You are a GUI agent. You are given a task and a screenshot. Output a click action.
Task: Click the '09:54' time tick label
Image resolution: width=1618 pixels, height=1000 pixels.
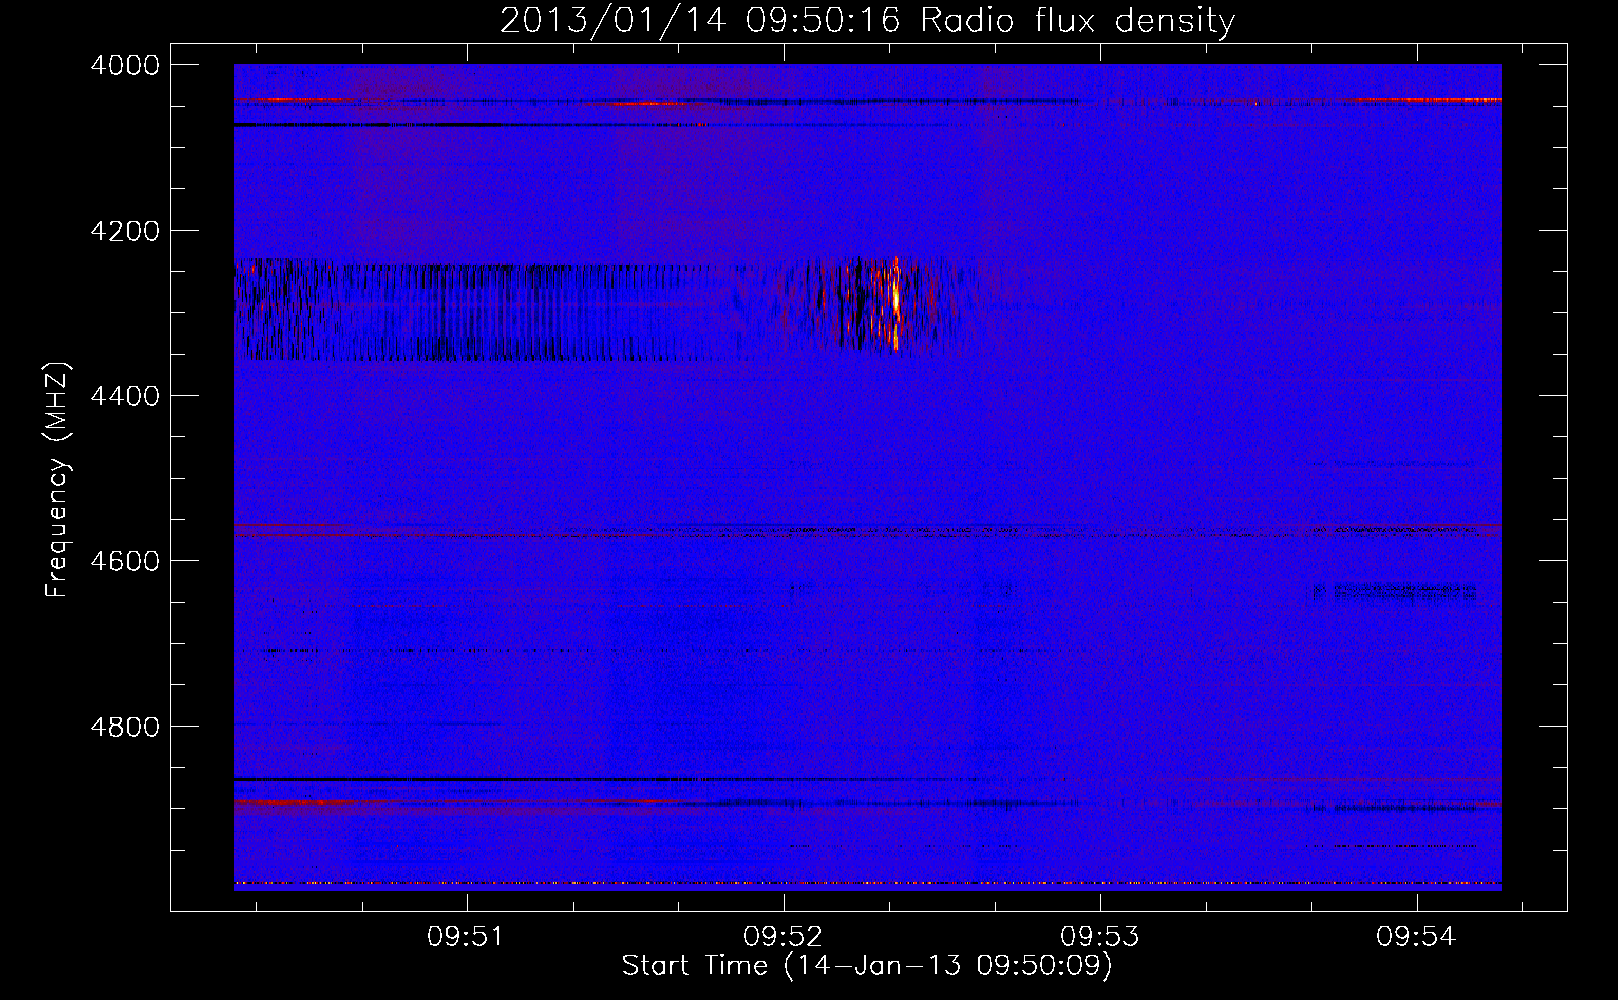click(1415, 937)
